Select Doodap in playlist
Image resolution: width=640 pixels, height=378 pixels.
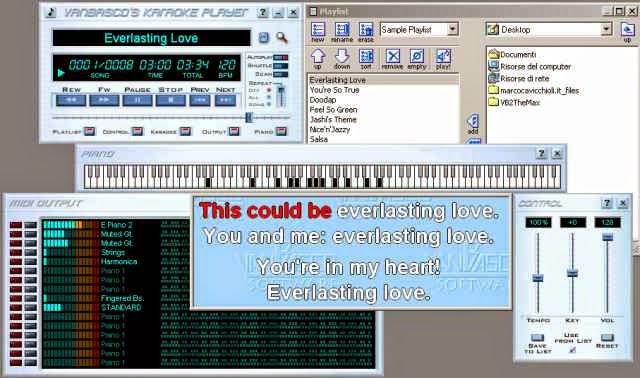(383, 100)
